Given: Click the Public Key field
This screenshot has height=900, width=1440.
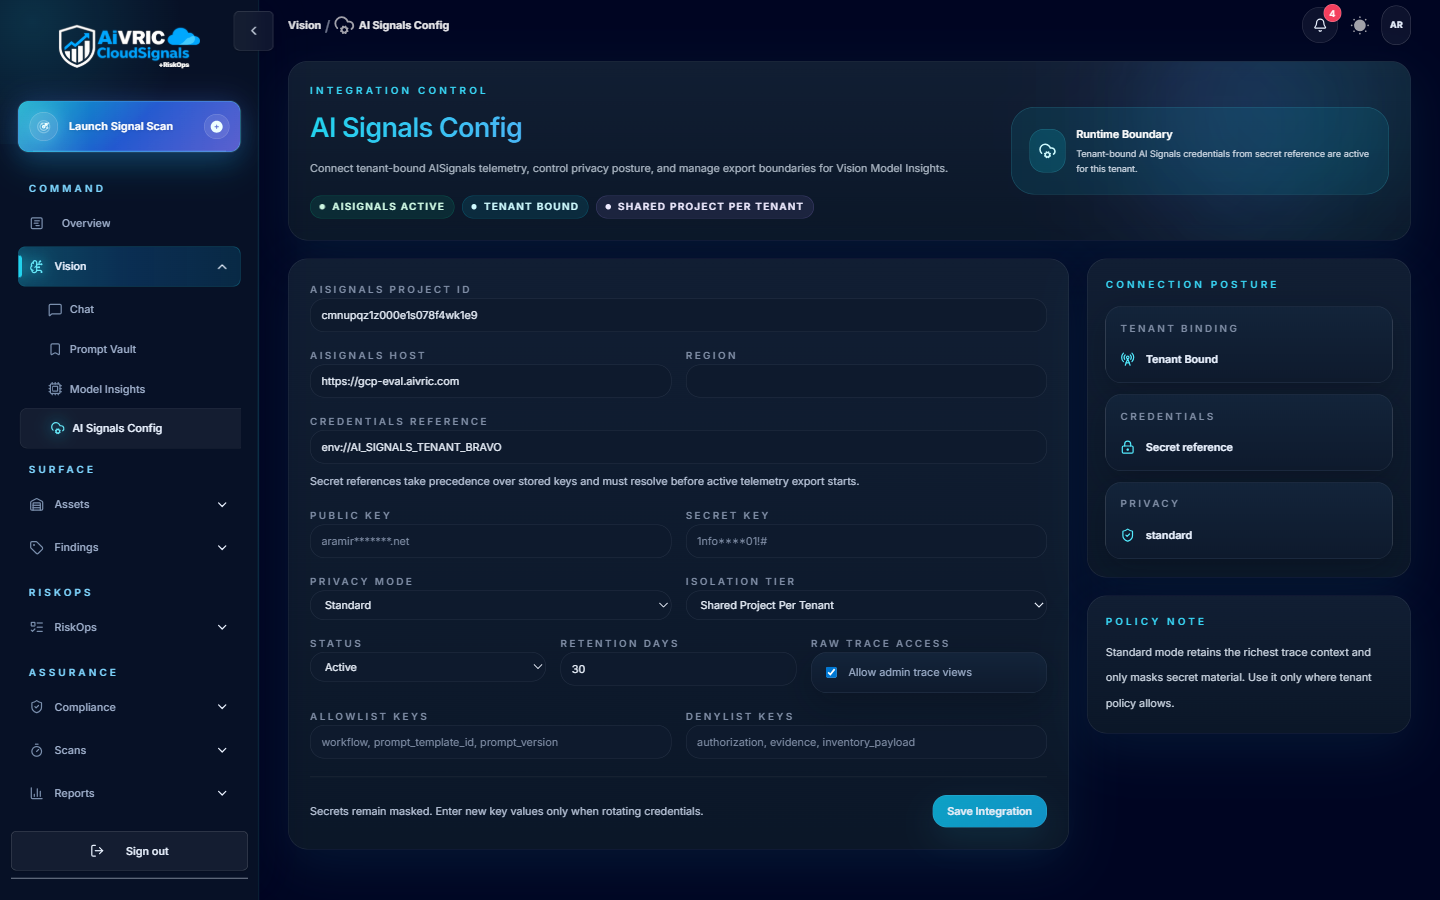Looking at the screenshot, I should tap(491, 541).
